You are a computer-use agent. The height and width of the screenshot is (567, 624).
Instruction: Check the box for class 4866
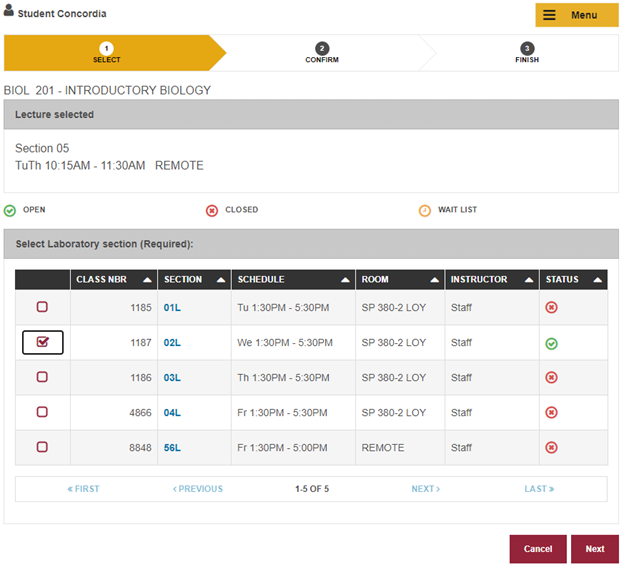42,412
